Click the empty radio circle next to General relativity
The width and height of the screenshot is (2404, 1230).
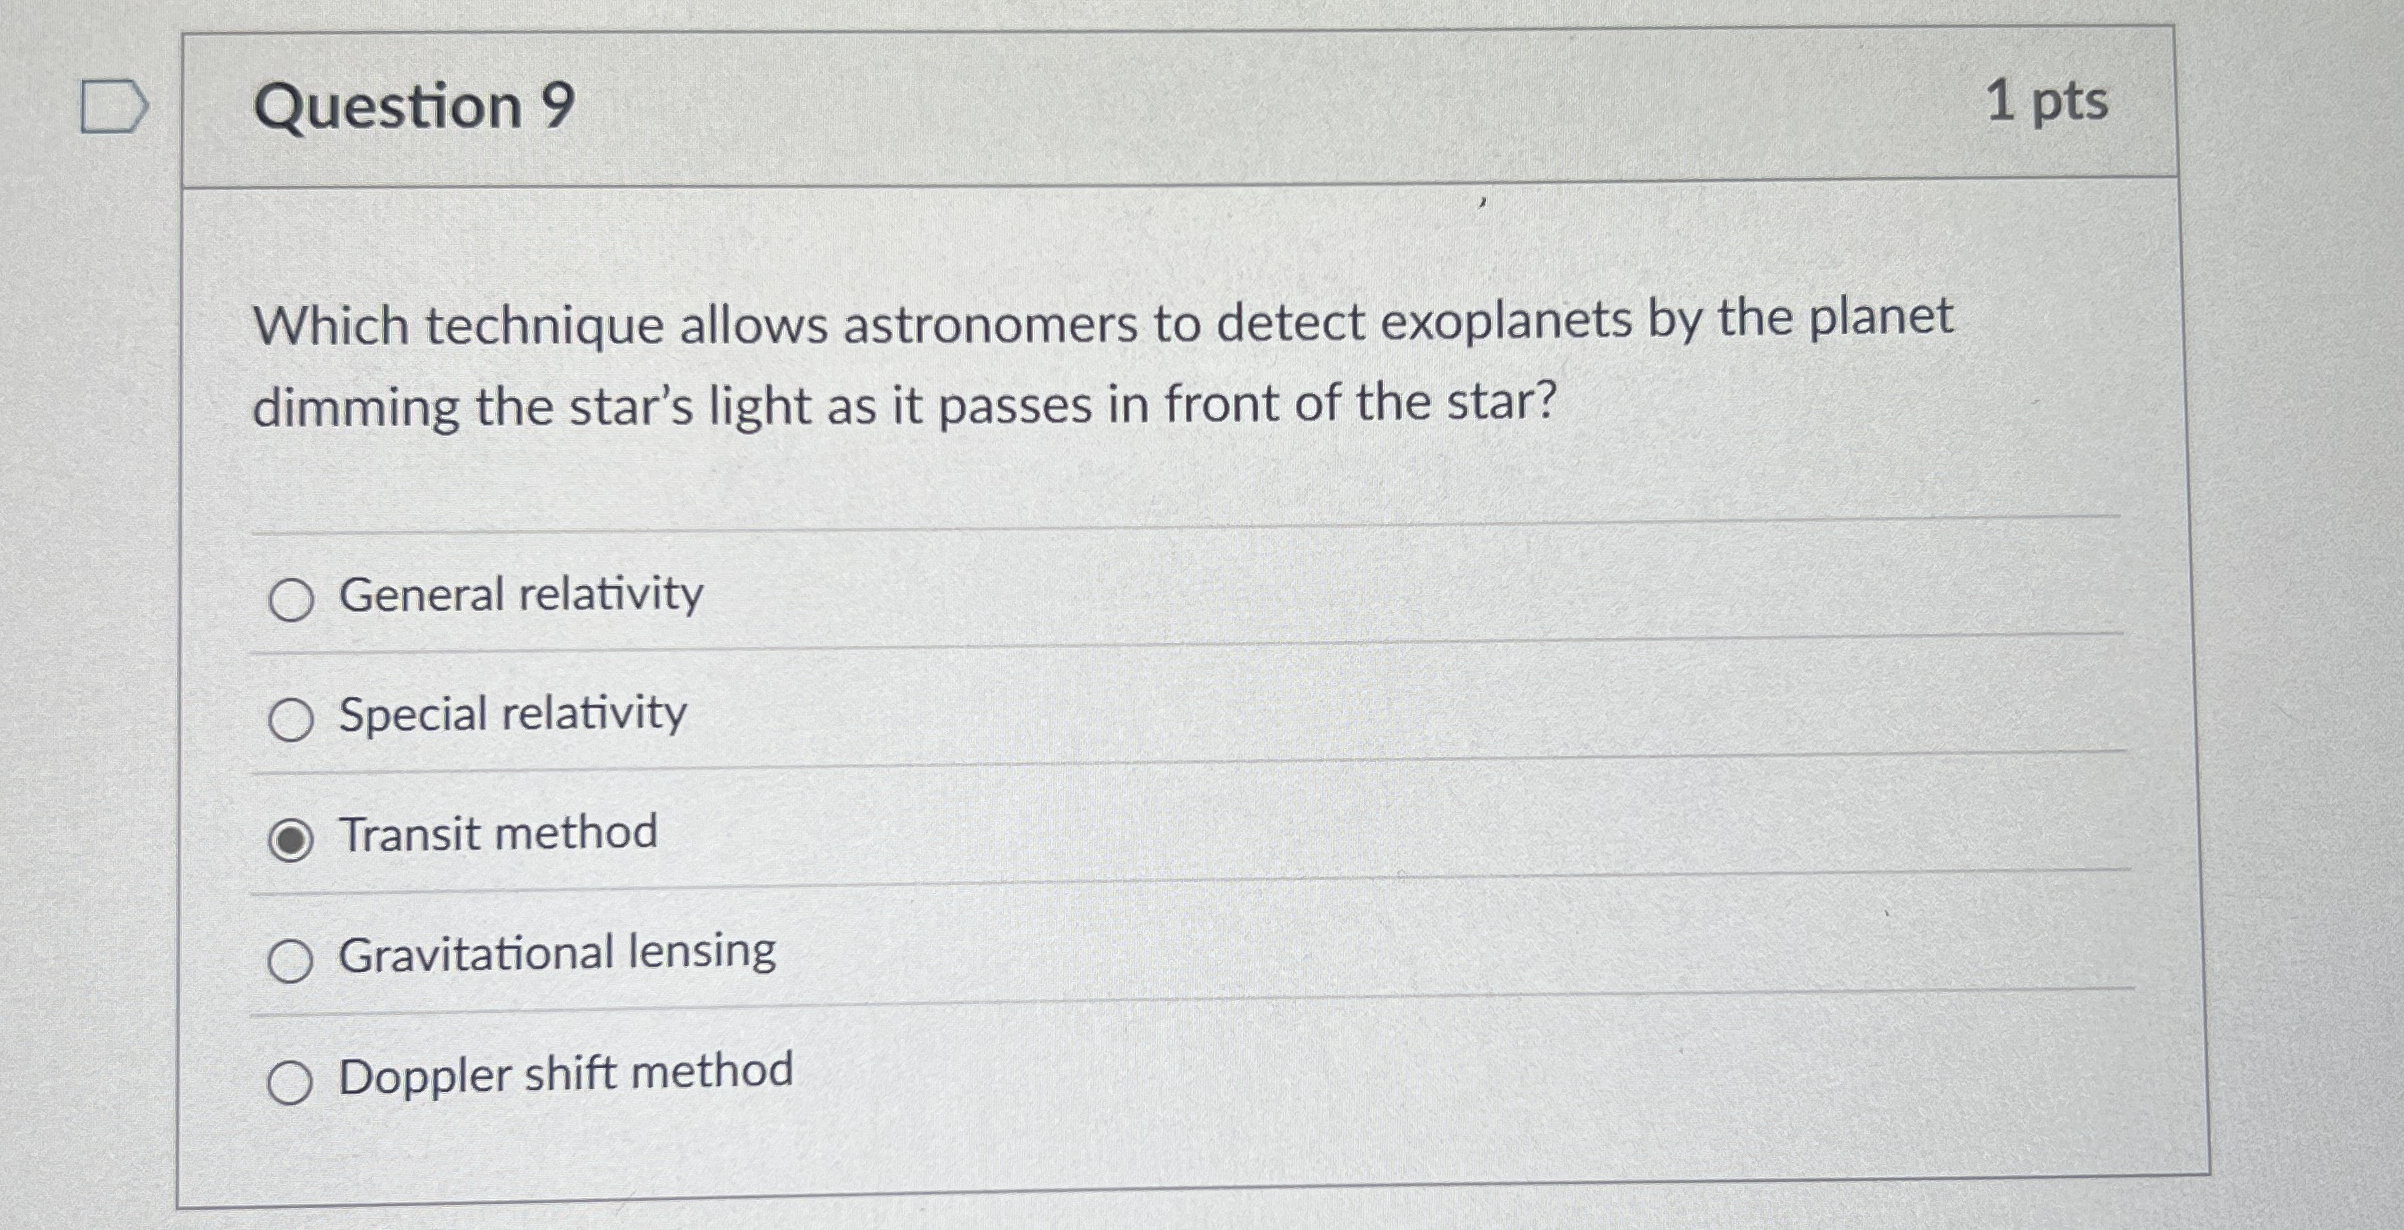point(290,598)
